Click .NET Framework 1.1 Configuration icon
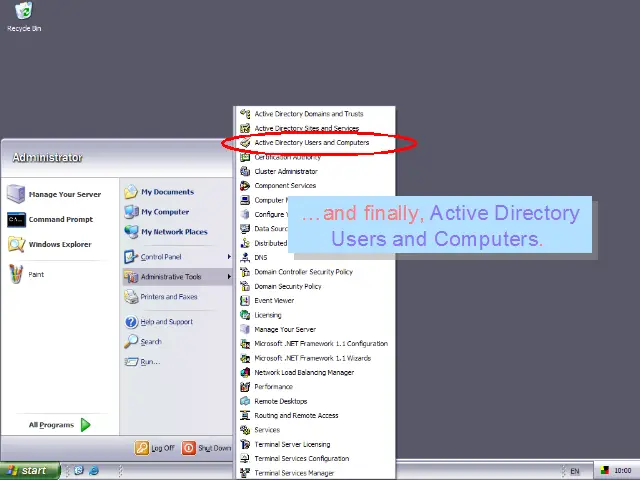 [x=245, y=344]
